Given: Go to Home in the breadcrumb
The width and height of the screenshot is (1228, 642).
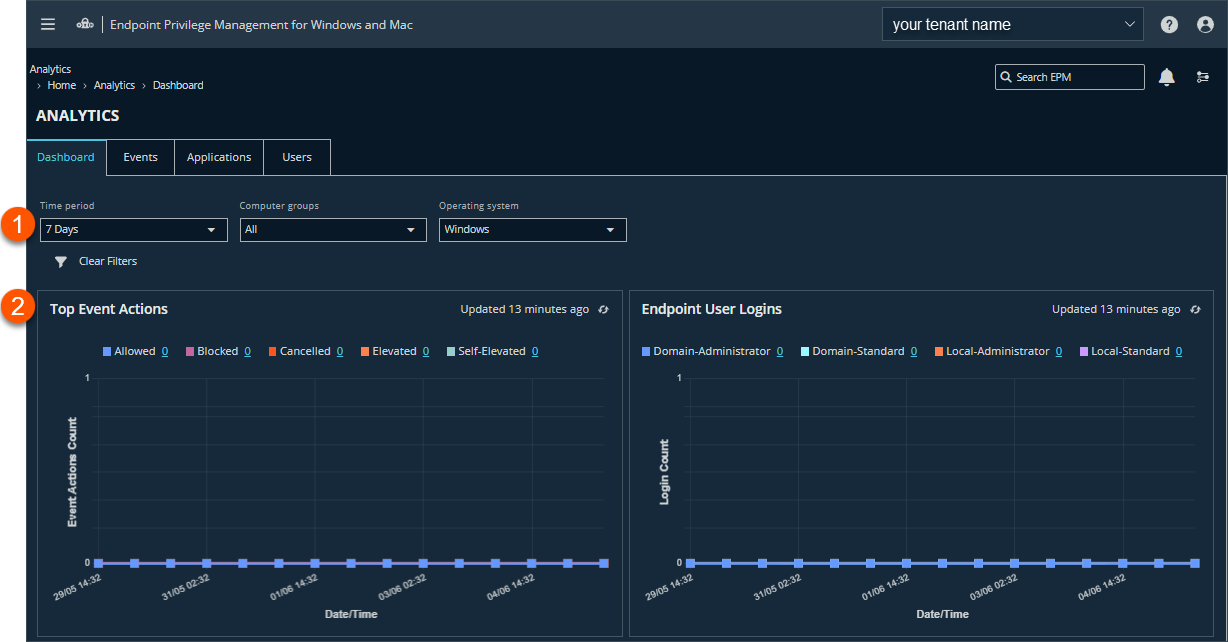Looking at the screenshot, I should click(x=61, y=85).
